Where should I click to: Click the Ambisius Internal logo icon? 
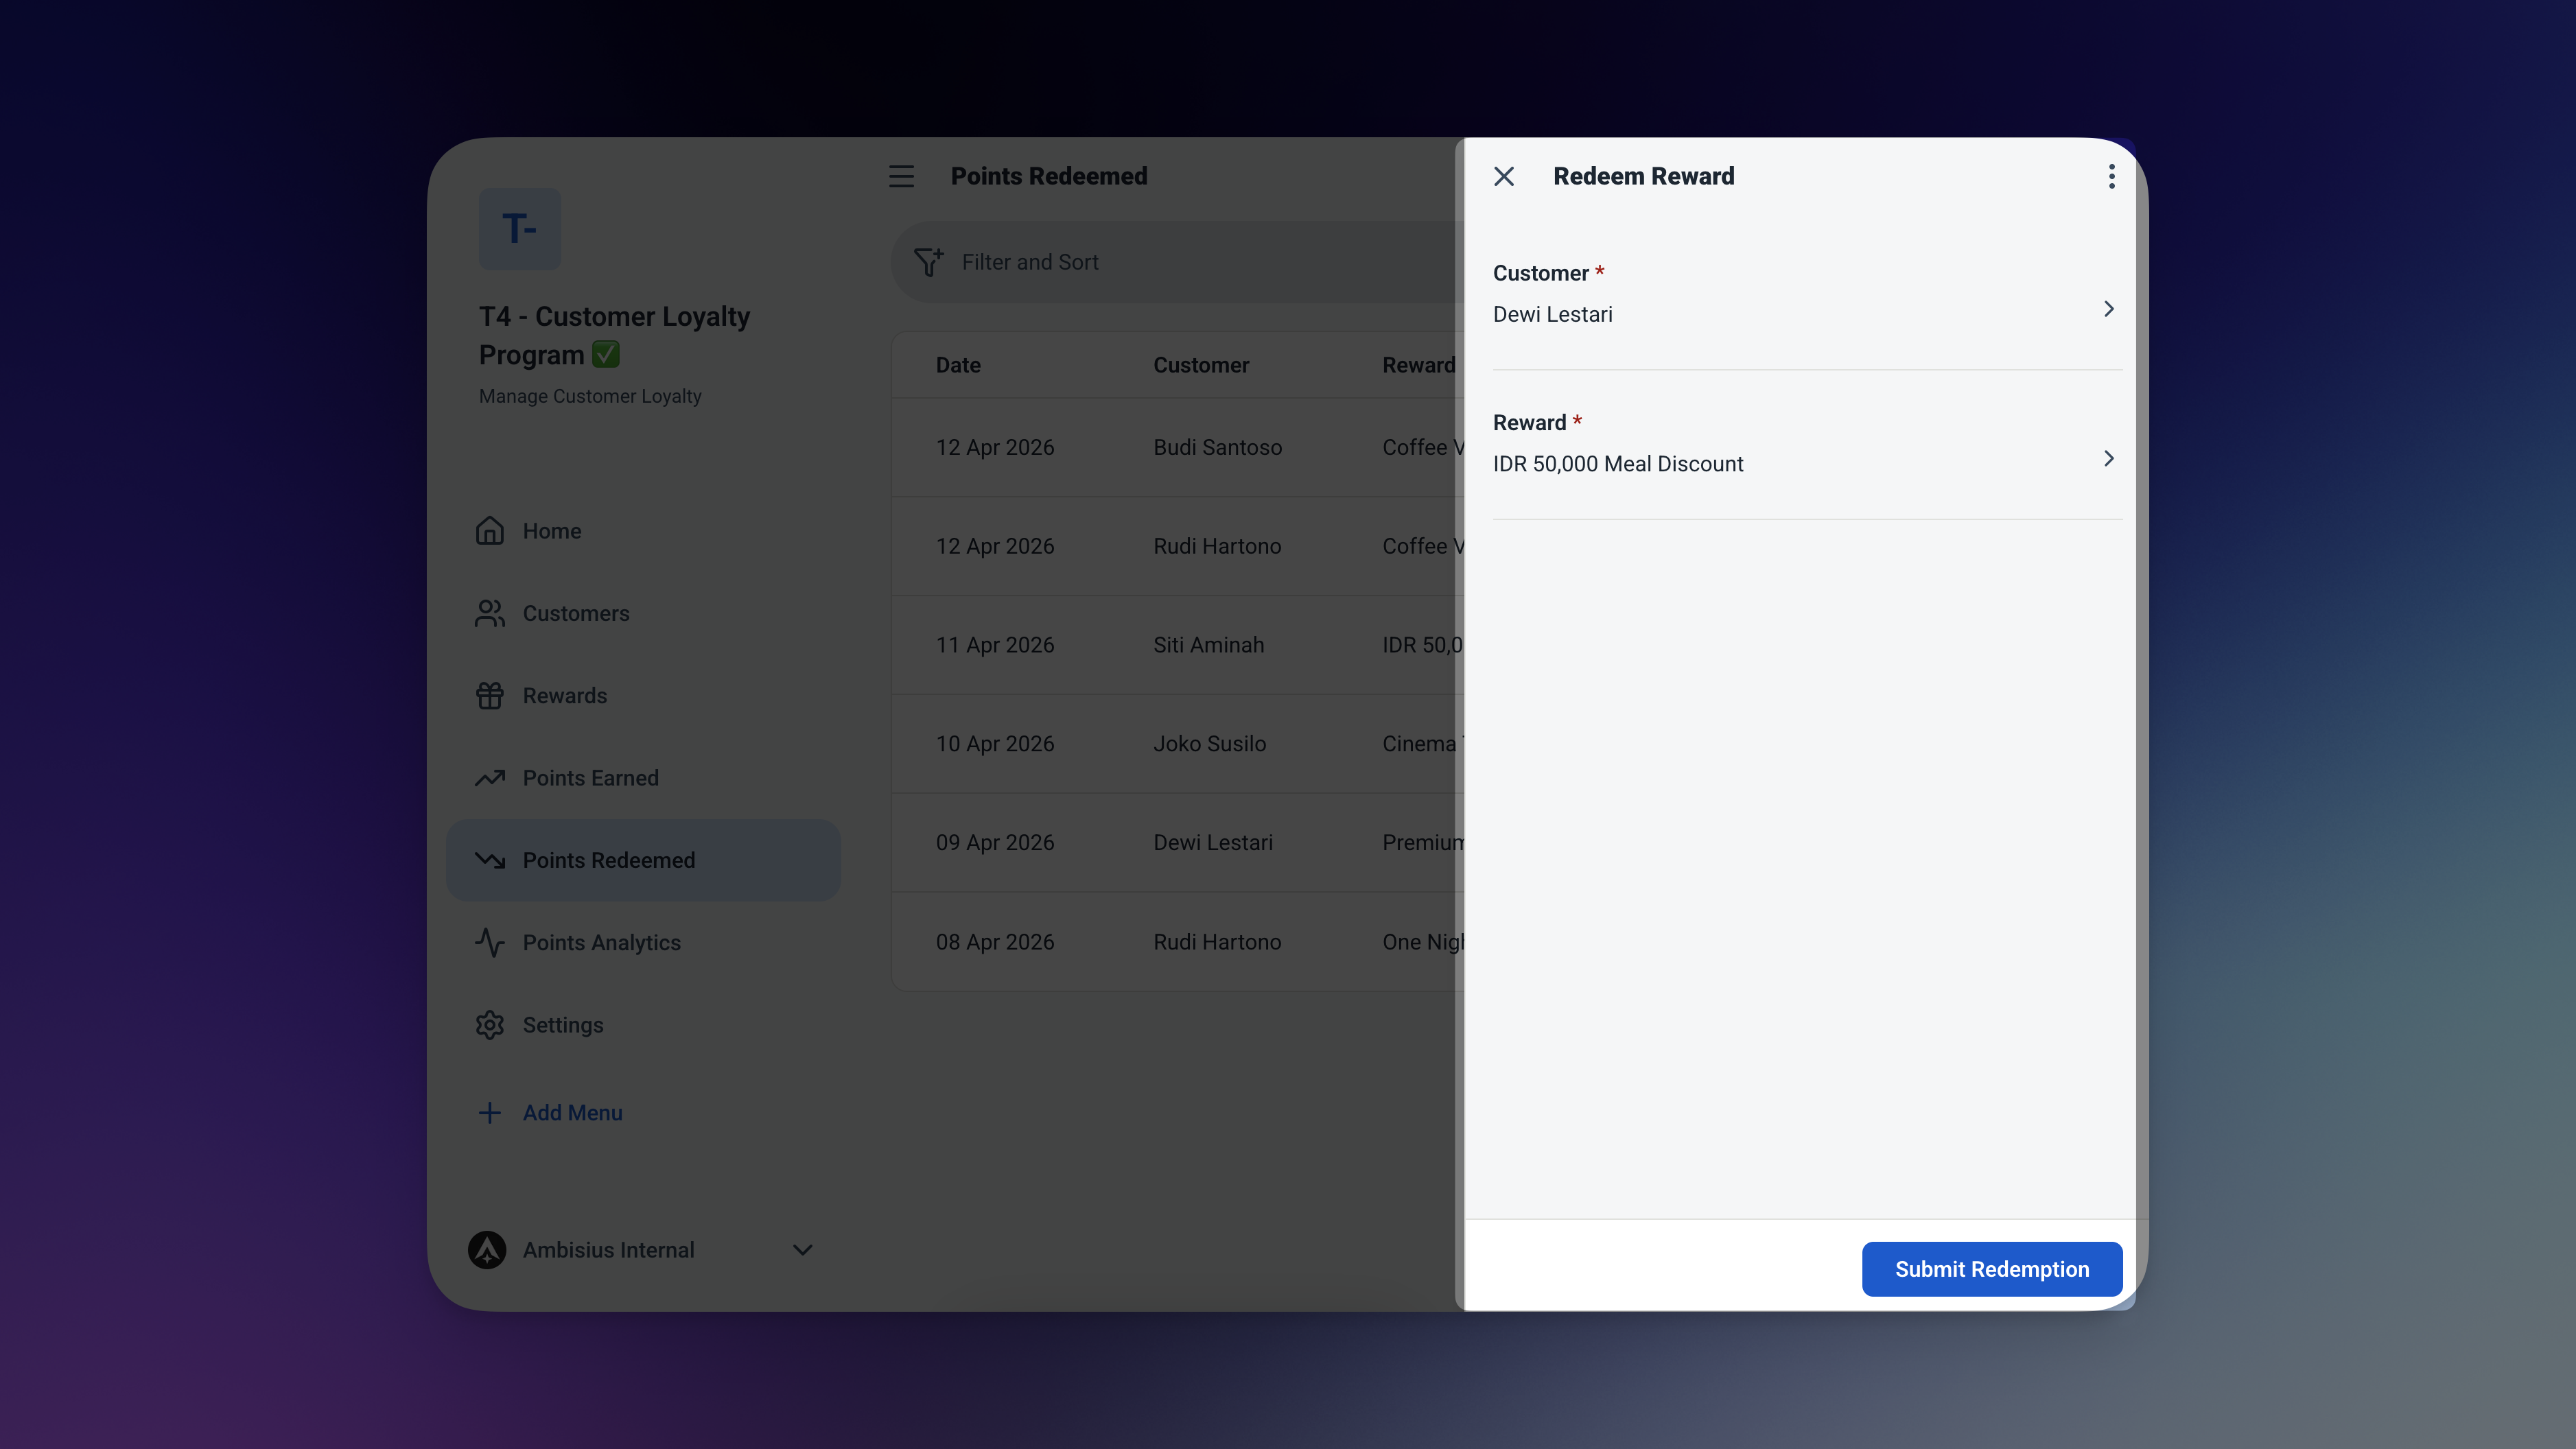(488, 1249)
